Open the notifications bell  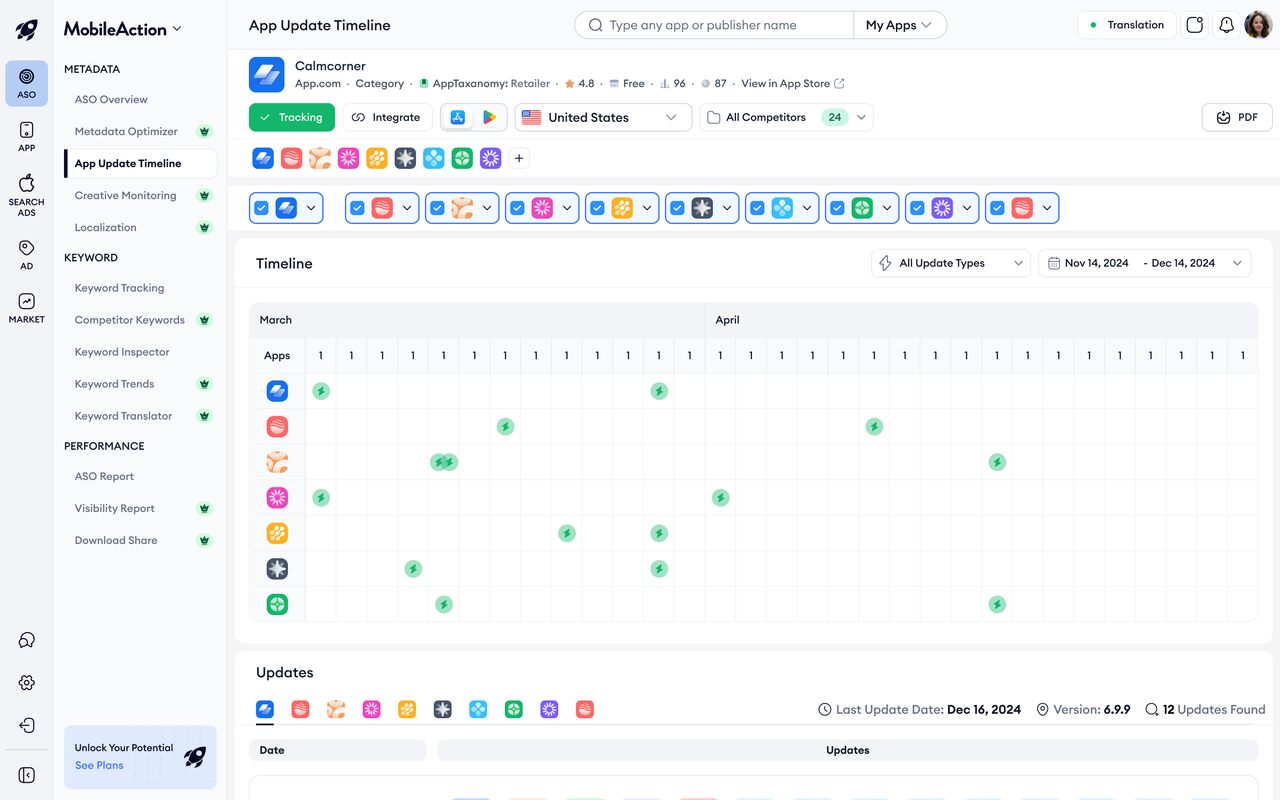(x=1226, y=25)
